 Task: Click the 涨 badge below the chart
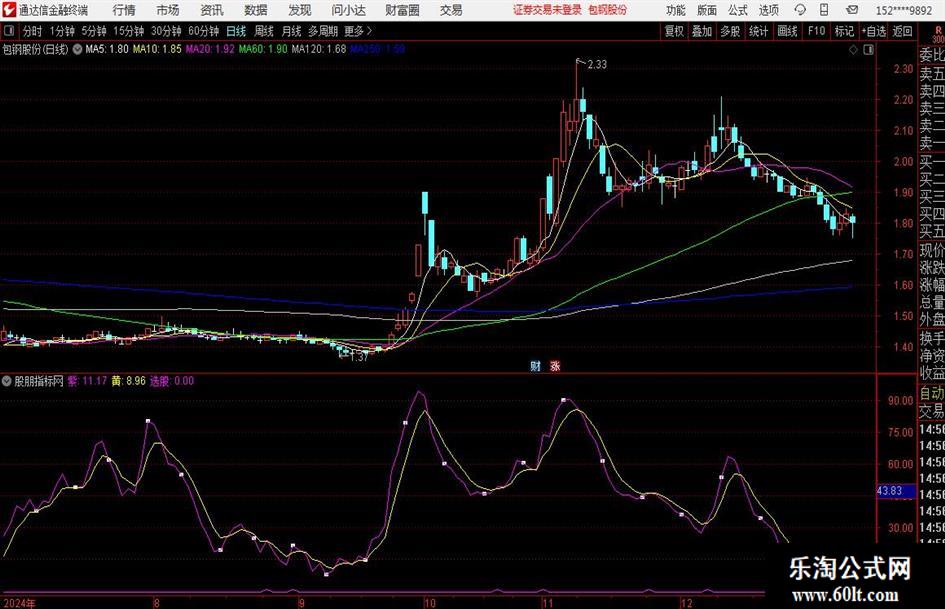pos(554,365)
